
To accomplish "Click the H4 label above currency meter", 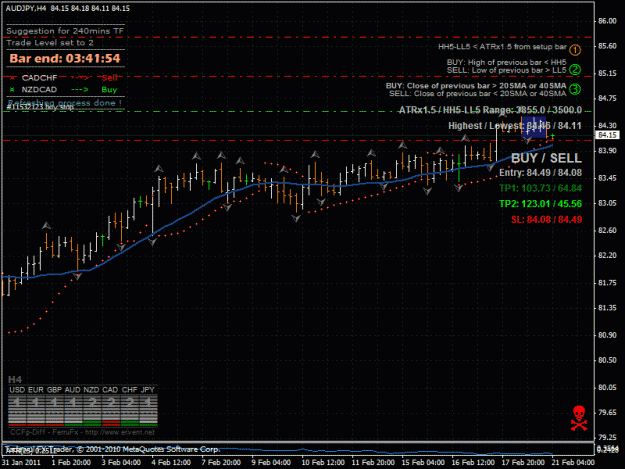I will pos(15,379).
